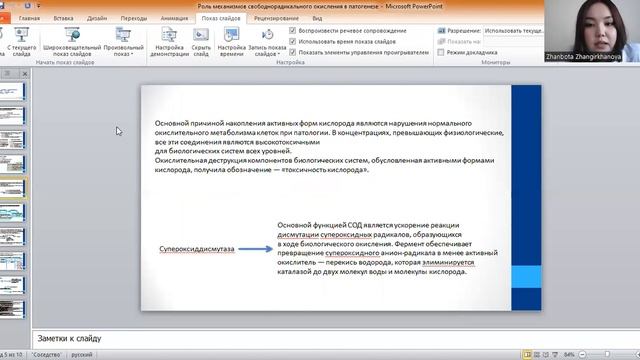Click the Заметки к слайду notes field
640x360 pixels.
click(x=336, y=338)
